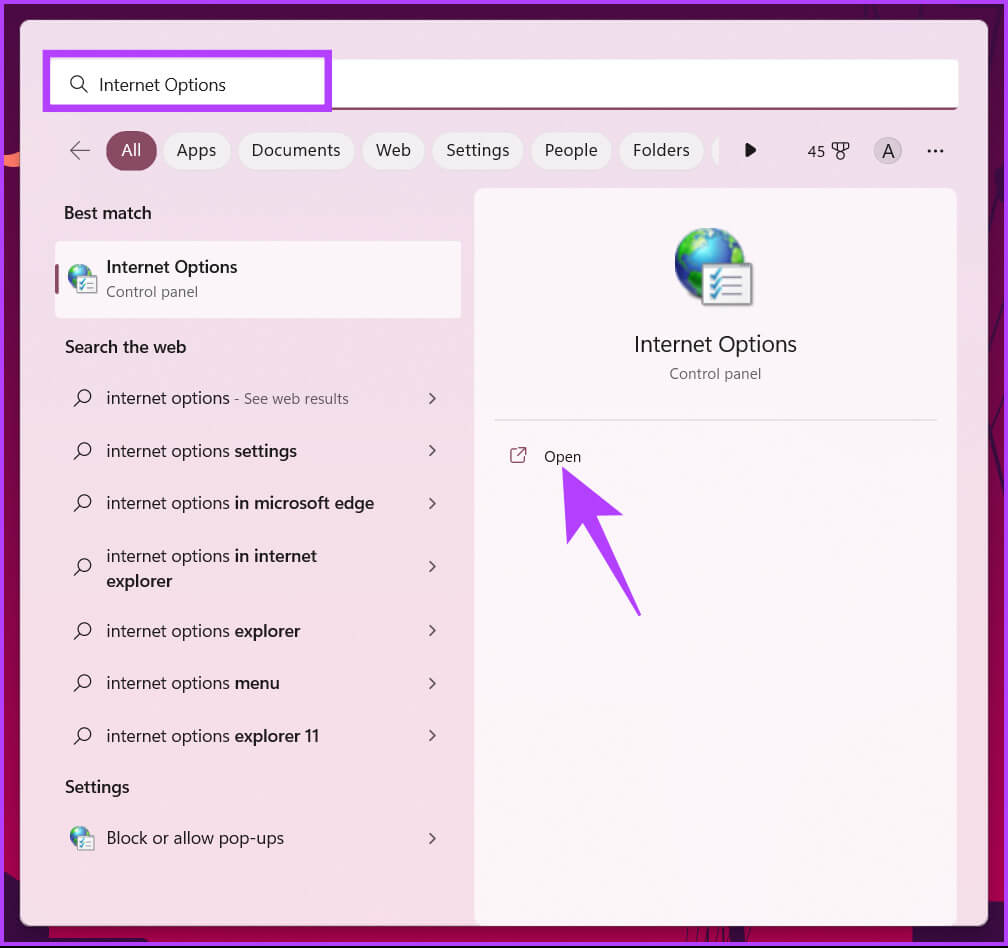Expand chevron for internet options in internet explorer
This screenshot has width=1008, height=948.
coord(432,566)
